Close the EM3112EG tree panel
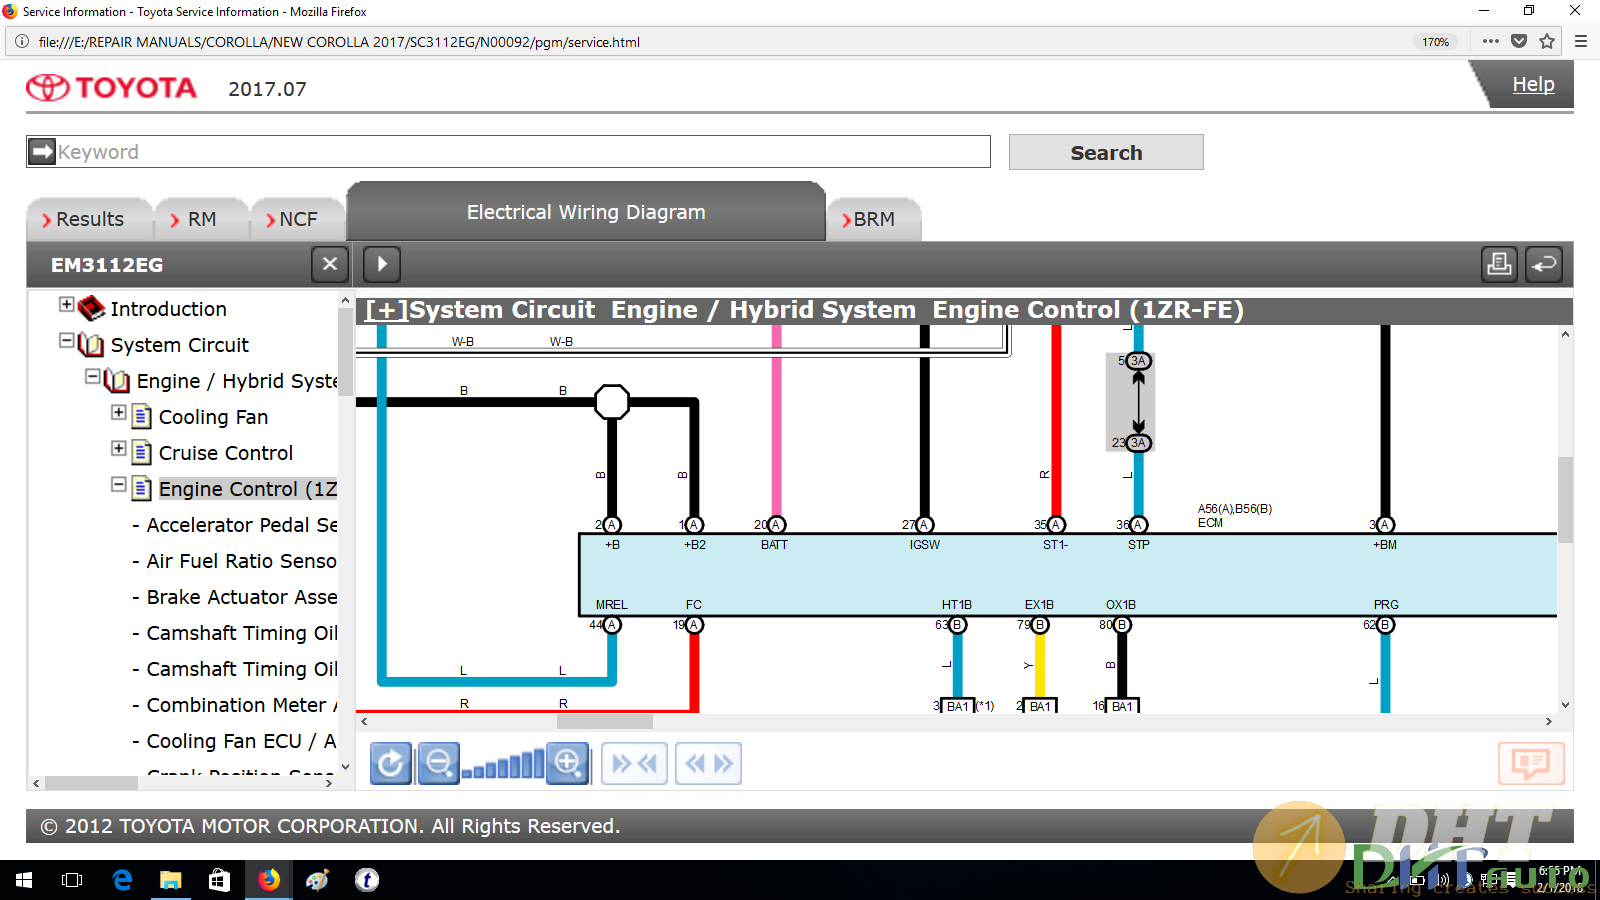The image size is (1600, 900). (330, 264)
